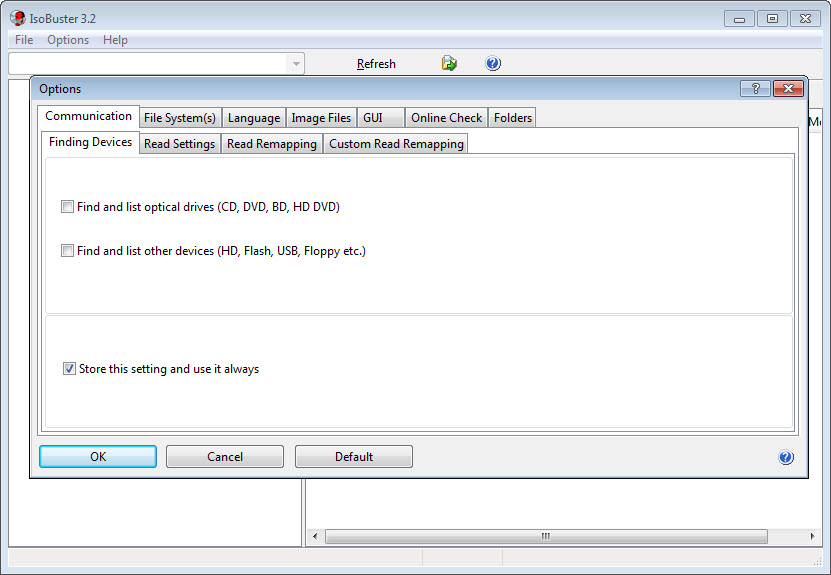Switch to the Language tab
Viewport: 831px width, 575px height.
(254, 118)
